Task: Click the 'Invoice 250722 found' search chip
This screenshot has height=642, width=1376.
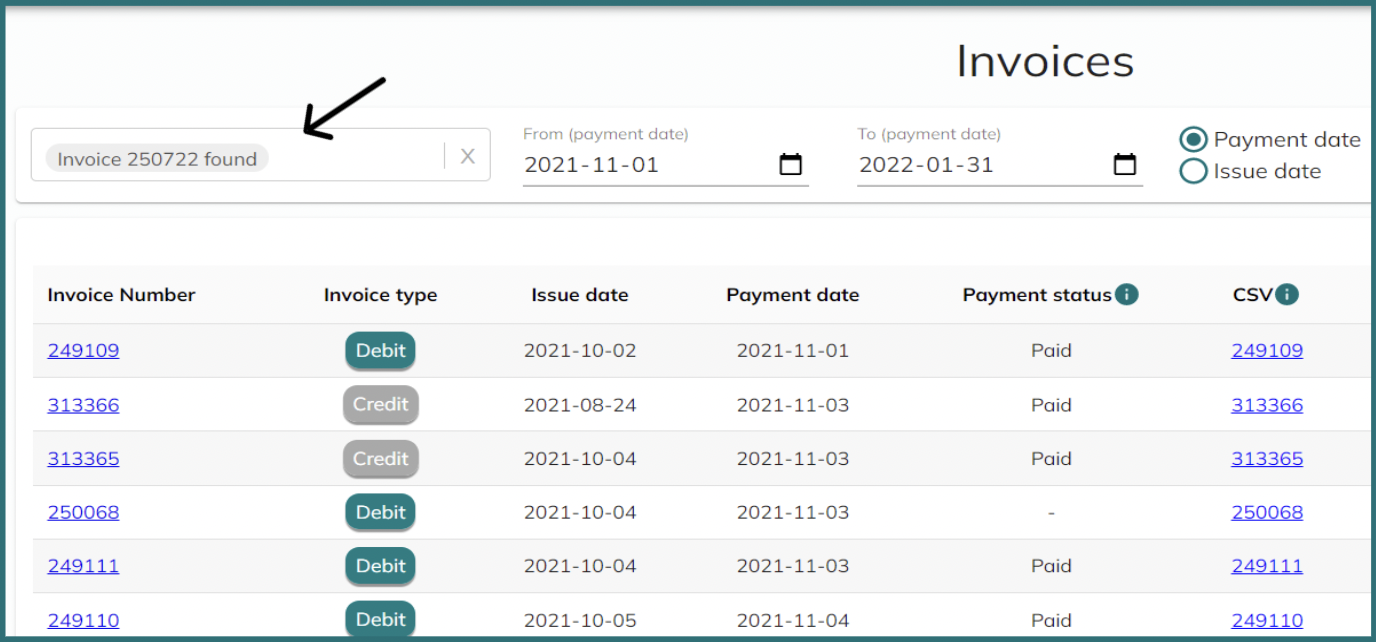Action: (157, 159)
